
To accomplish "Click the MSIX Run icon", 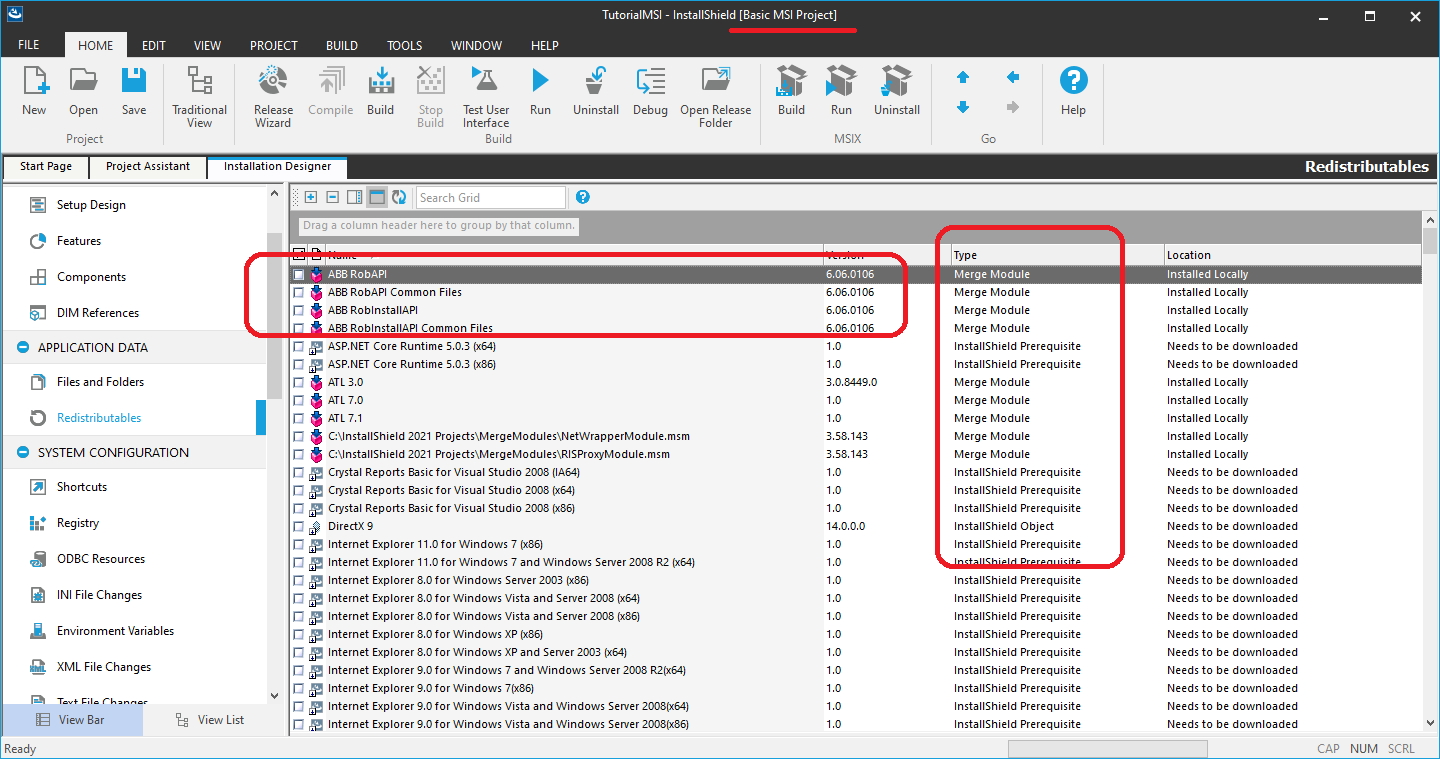I will [841, 92].
